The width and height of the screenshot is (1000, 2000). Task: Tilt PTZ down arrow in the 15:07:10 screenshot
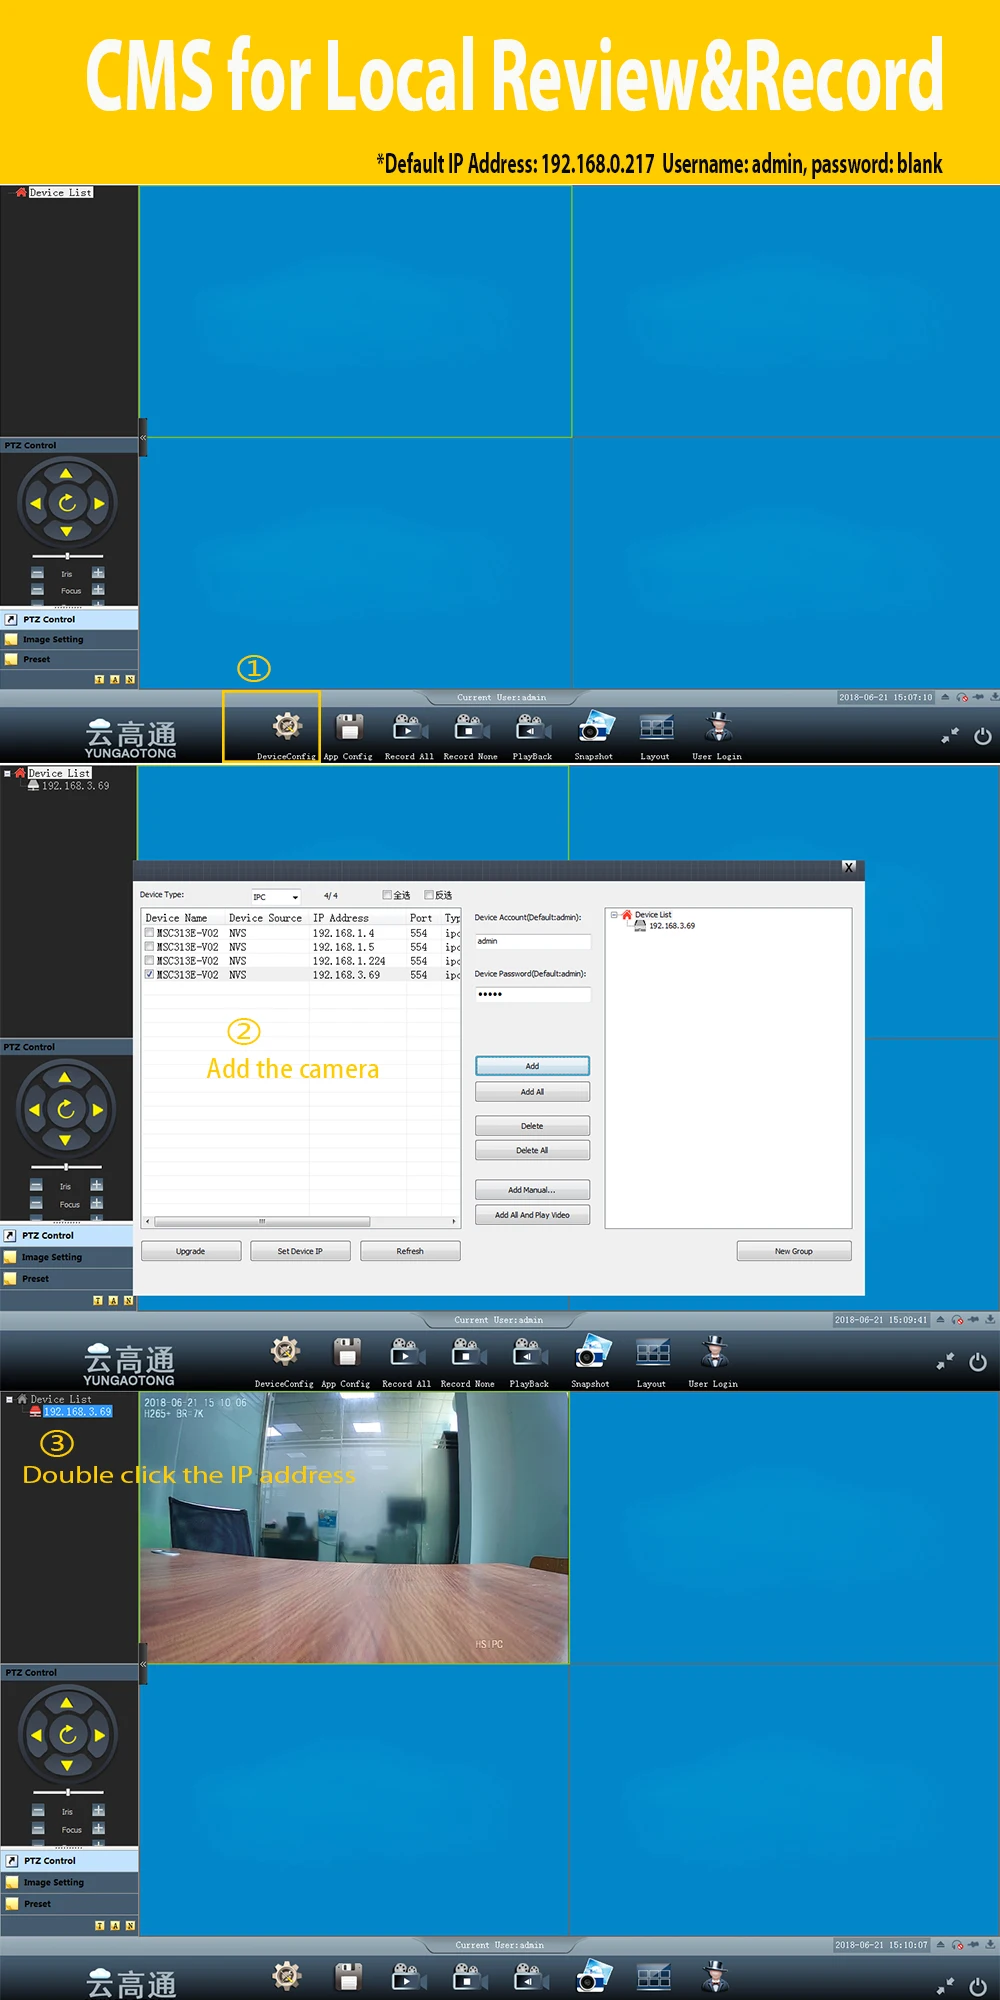[66, 532]
